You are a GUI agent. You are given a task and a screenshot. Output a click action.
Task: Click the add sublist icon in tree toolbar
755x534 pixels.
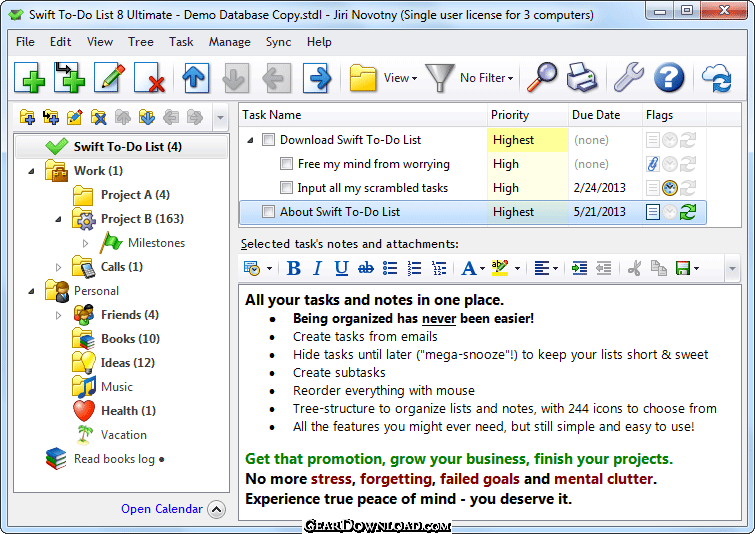click(x=51, y=117)
